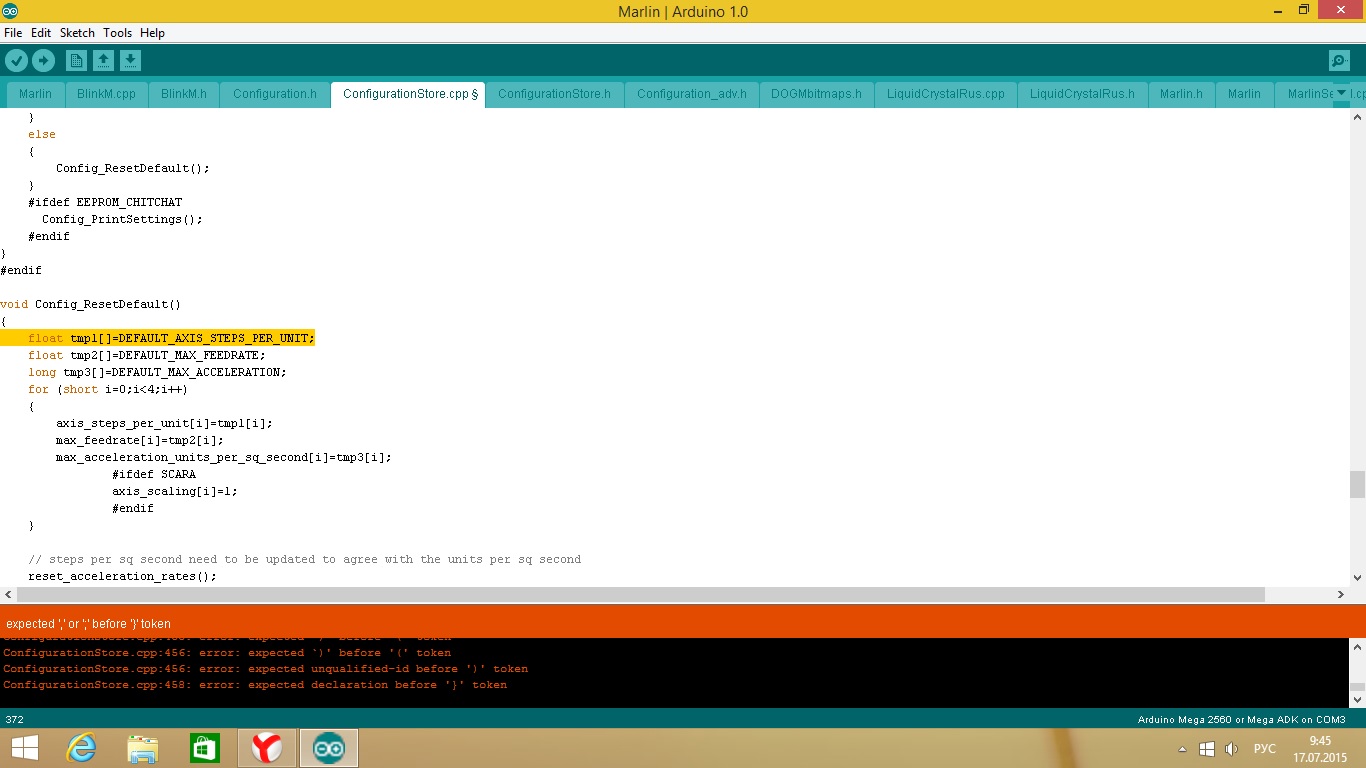Click the editor vertical scrollbar thumb
The height and width of the screenshot is (768, 1366).
(1357, 484)
